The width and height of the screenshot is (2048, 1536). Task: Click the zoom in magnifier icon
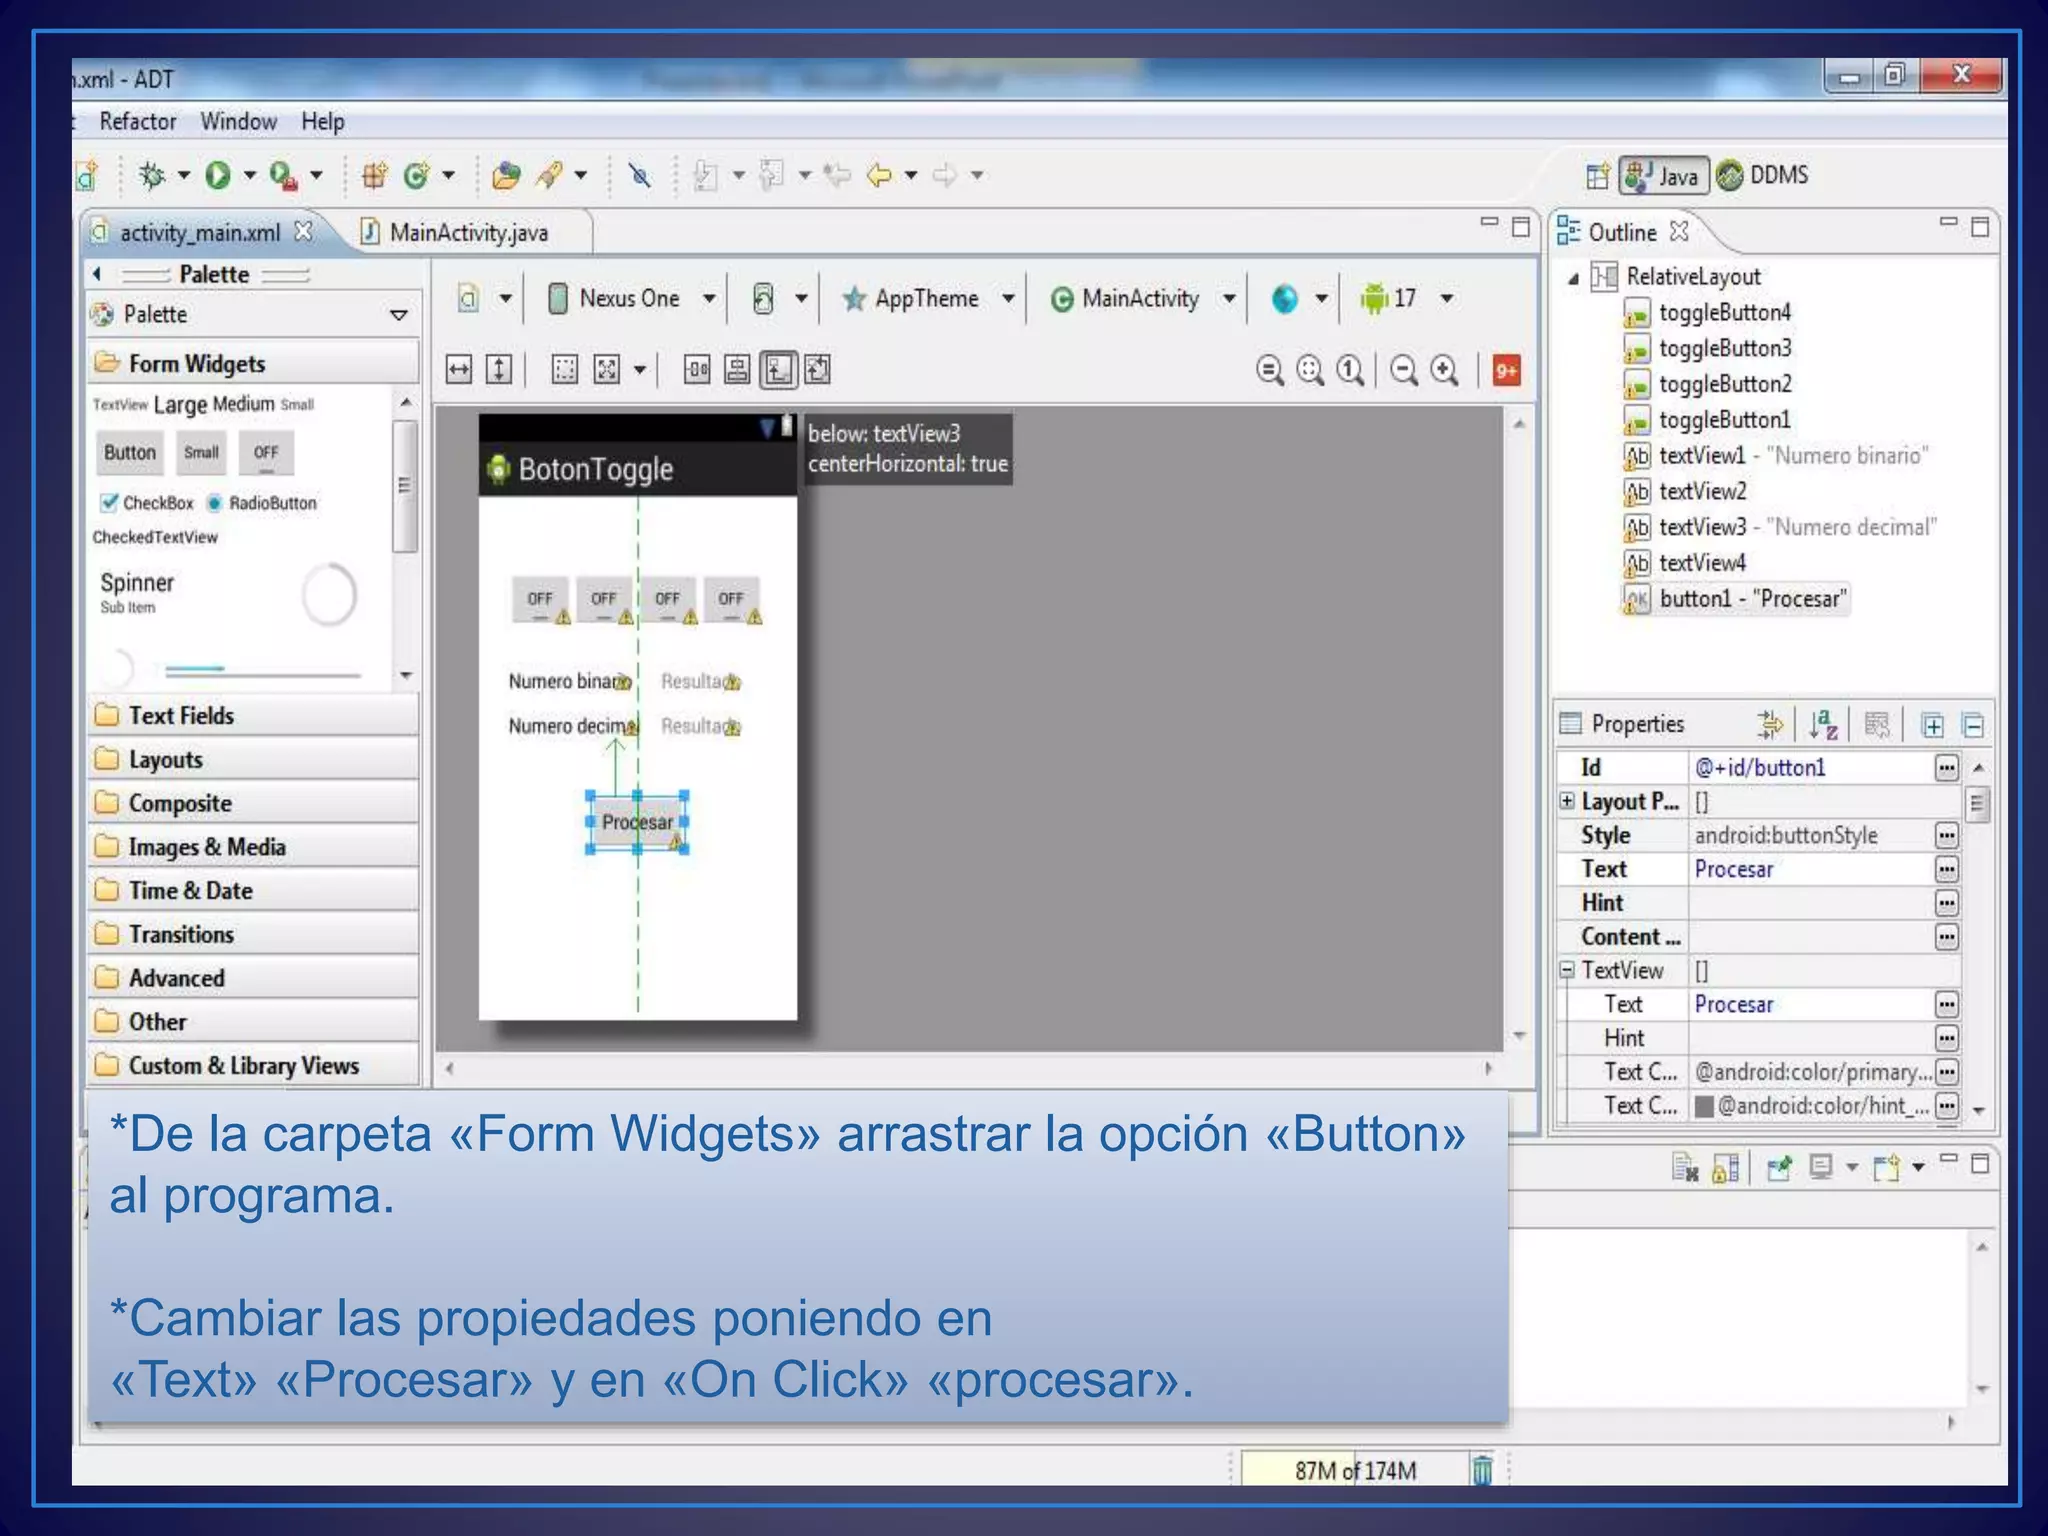pyautogui.click(x=1444, y=370)
